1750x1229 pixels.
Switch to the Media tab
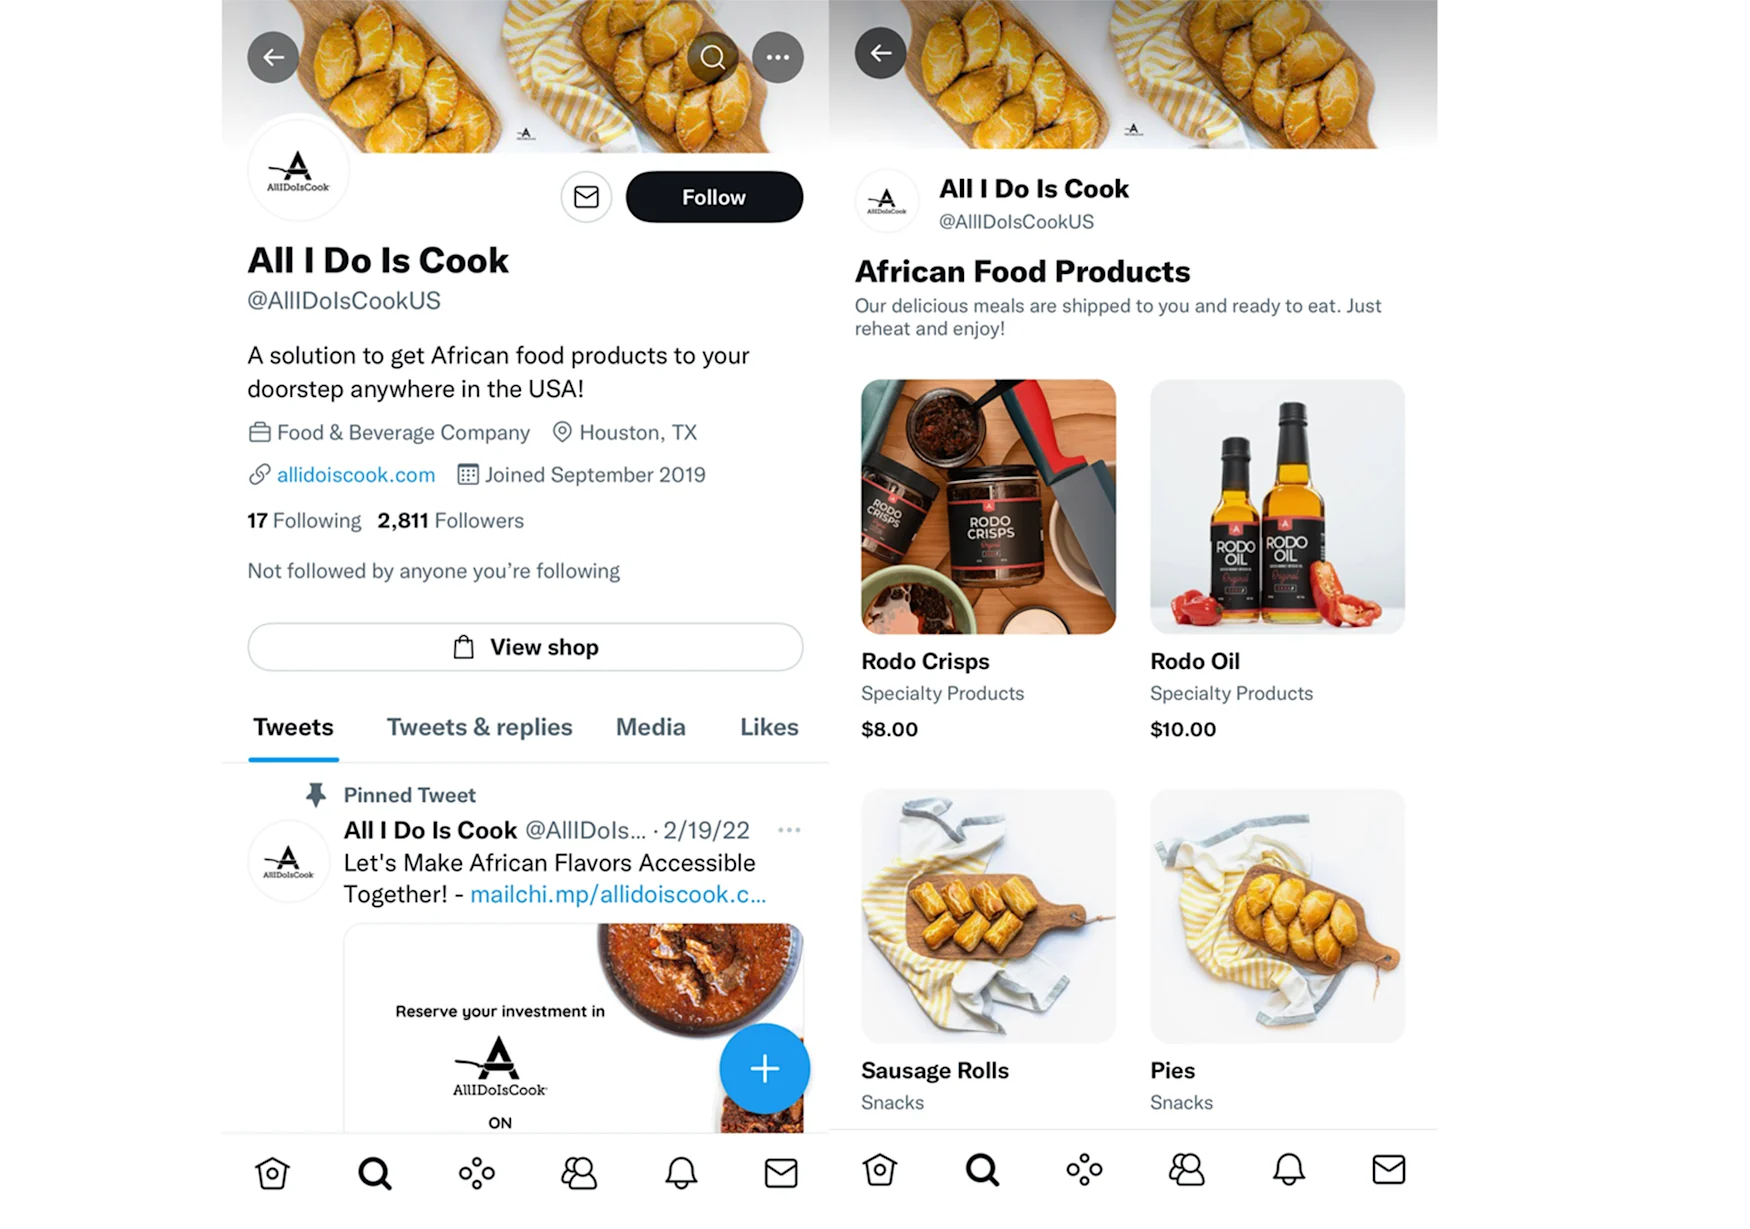[650, 727]
